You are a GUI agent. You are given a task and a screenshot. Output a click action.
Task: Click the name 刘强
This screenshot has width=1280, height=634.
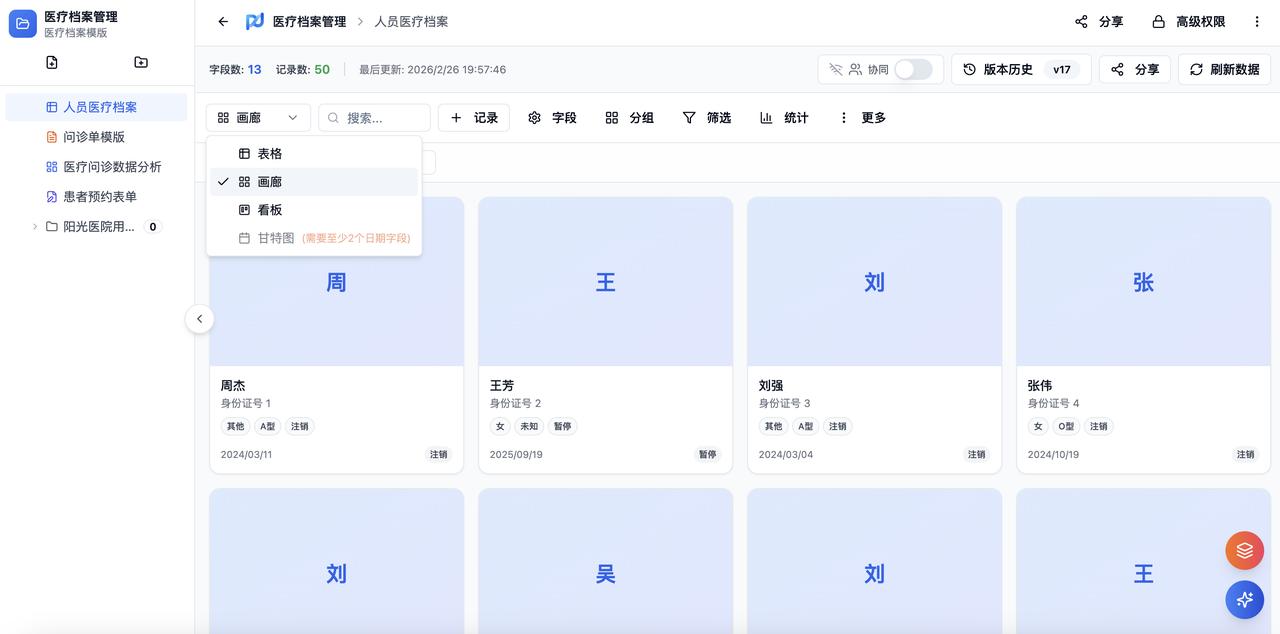771,385
